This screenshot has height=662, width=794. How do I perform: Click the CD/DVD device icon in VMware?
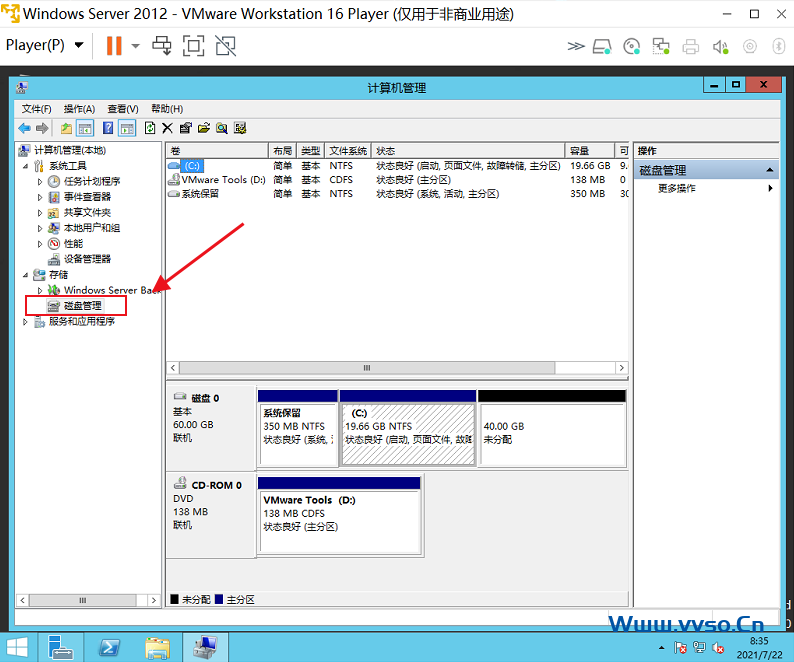pyautogui.click(x=631, y=47)
